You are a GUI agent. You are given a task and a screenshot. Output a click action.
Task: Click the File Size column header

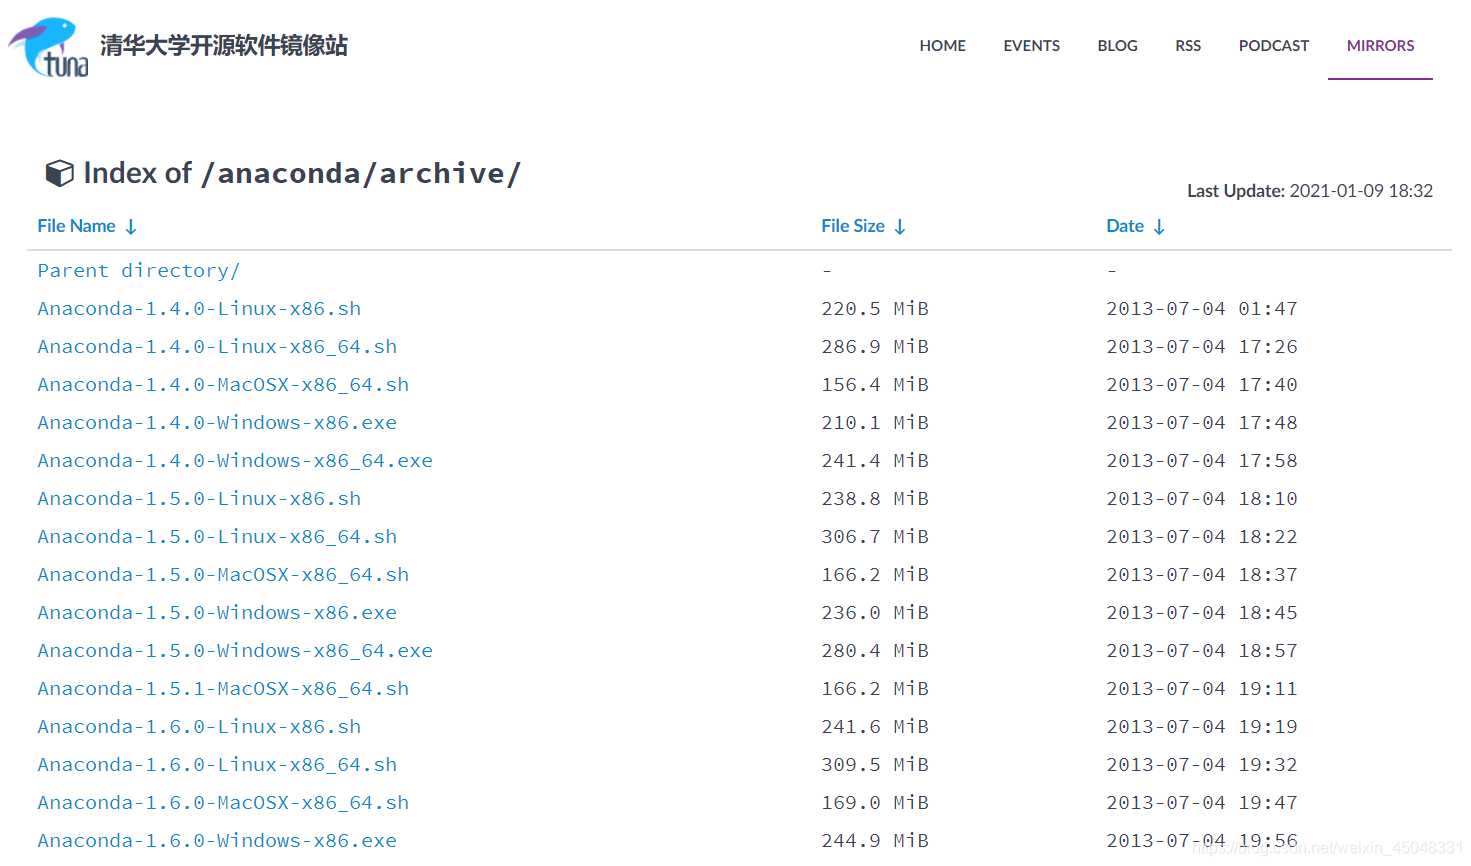pyautogui.click(x=853, y=226)
